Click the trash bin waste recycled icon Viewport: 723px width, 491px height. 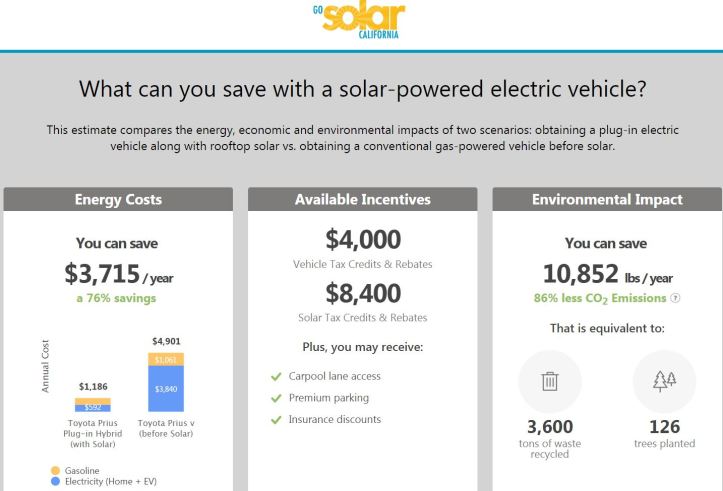tap(549, 381)
